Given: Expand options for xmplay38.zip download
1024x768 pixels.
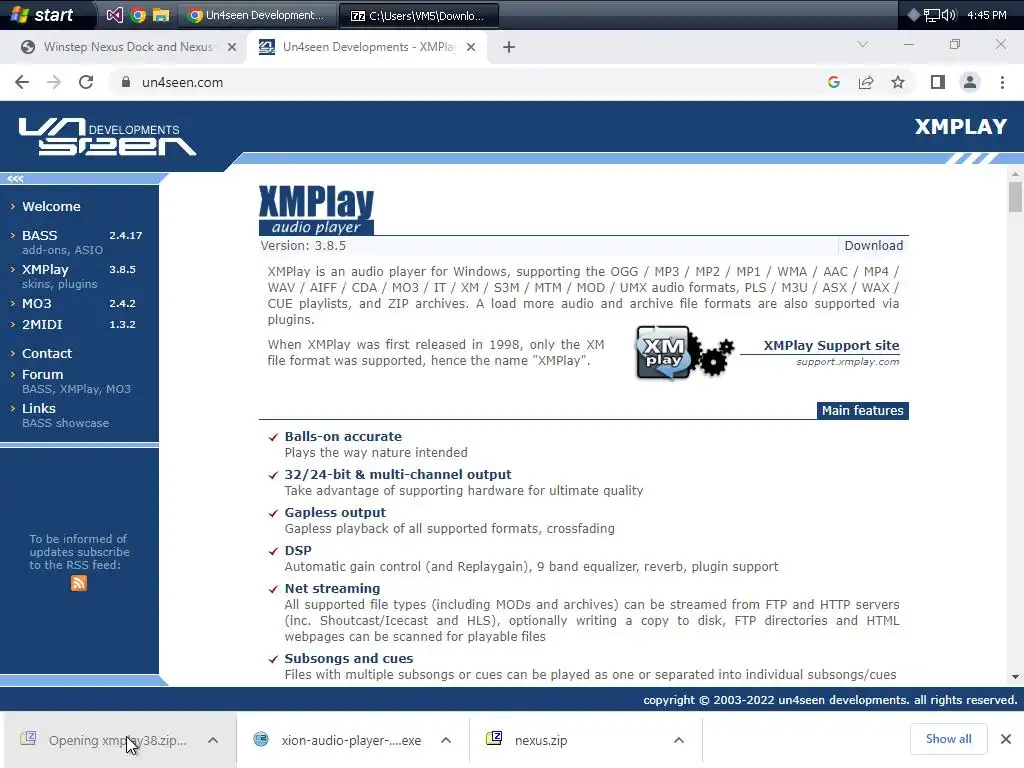Looking at the screenshot, I should [213, 741].
